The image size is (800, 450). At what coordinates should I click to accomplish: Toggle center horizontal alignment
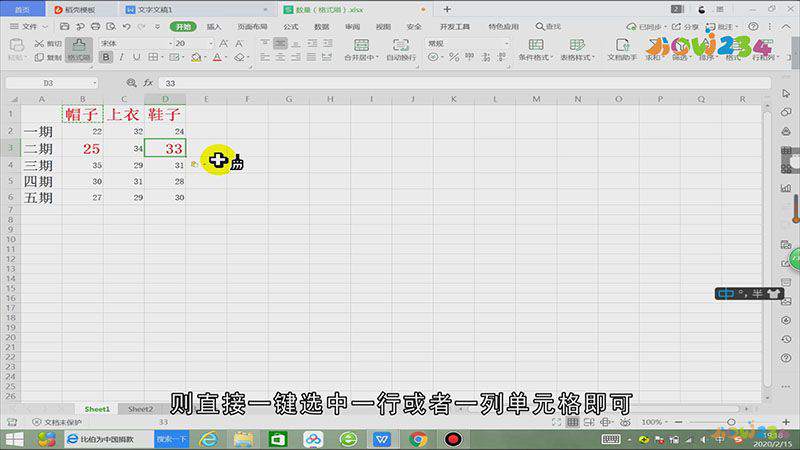coord(280,58)
